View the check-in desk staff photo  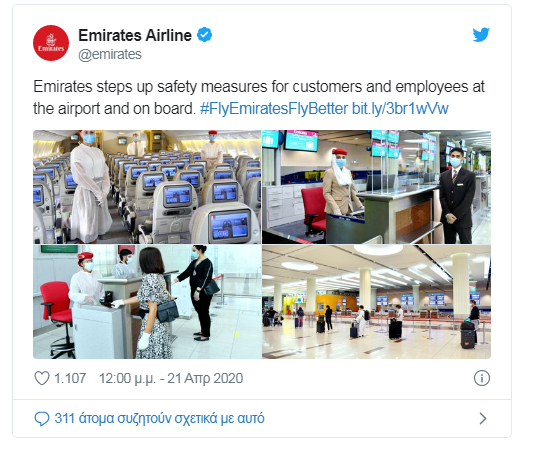376,187
